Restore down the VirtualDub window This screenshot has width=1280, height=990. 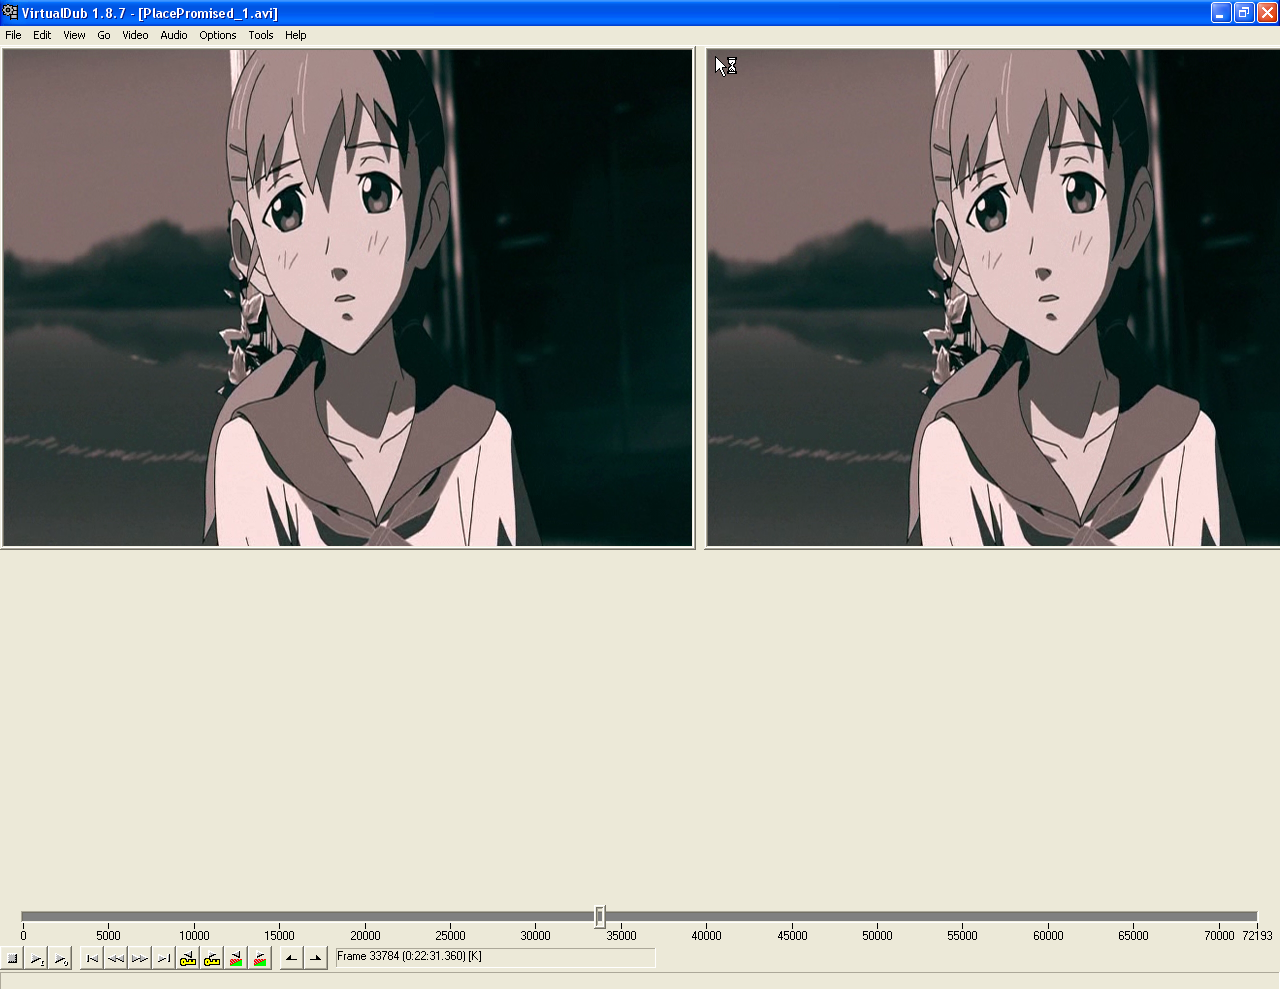point(1244,12)
